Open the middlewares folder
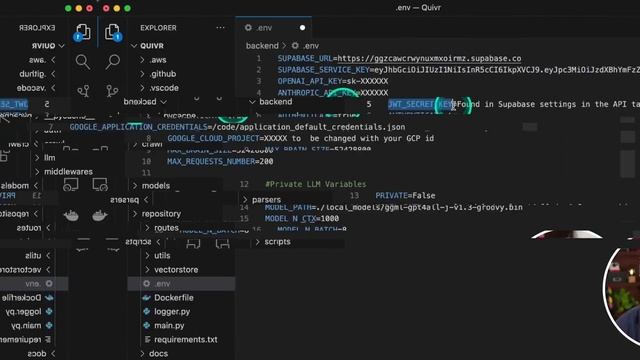The height and width of the screenshot is (360, 640). (x=68, y=171)
